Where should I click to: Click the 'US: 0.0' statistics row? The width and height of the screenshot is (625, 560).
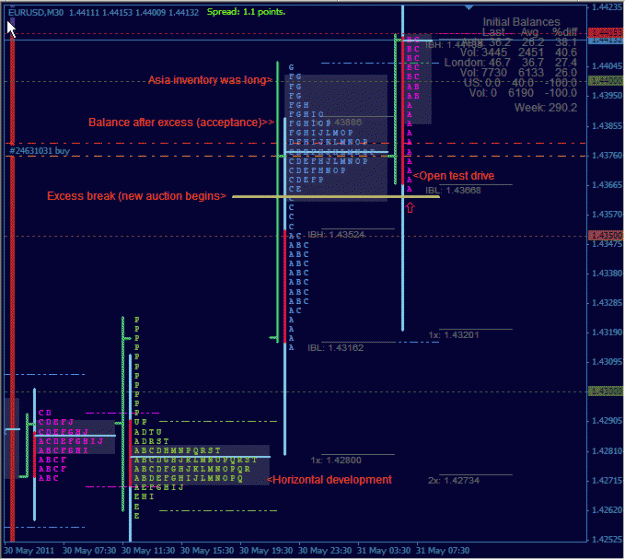[520, 83]
